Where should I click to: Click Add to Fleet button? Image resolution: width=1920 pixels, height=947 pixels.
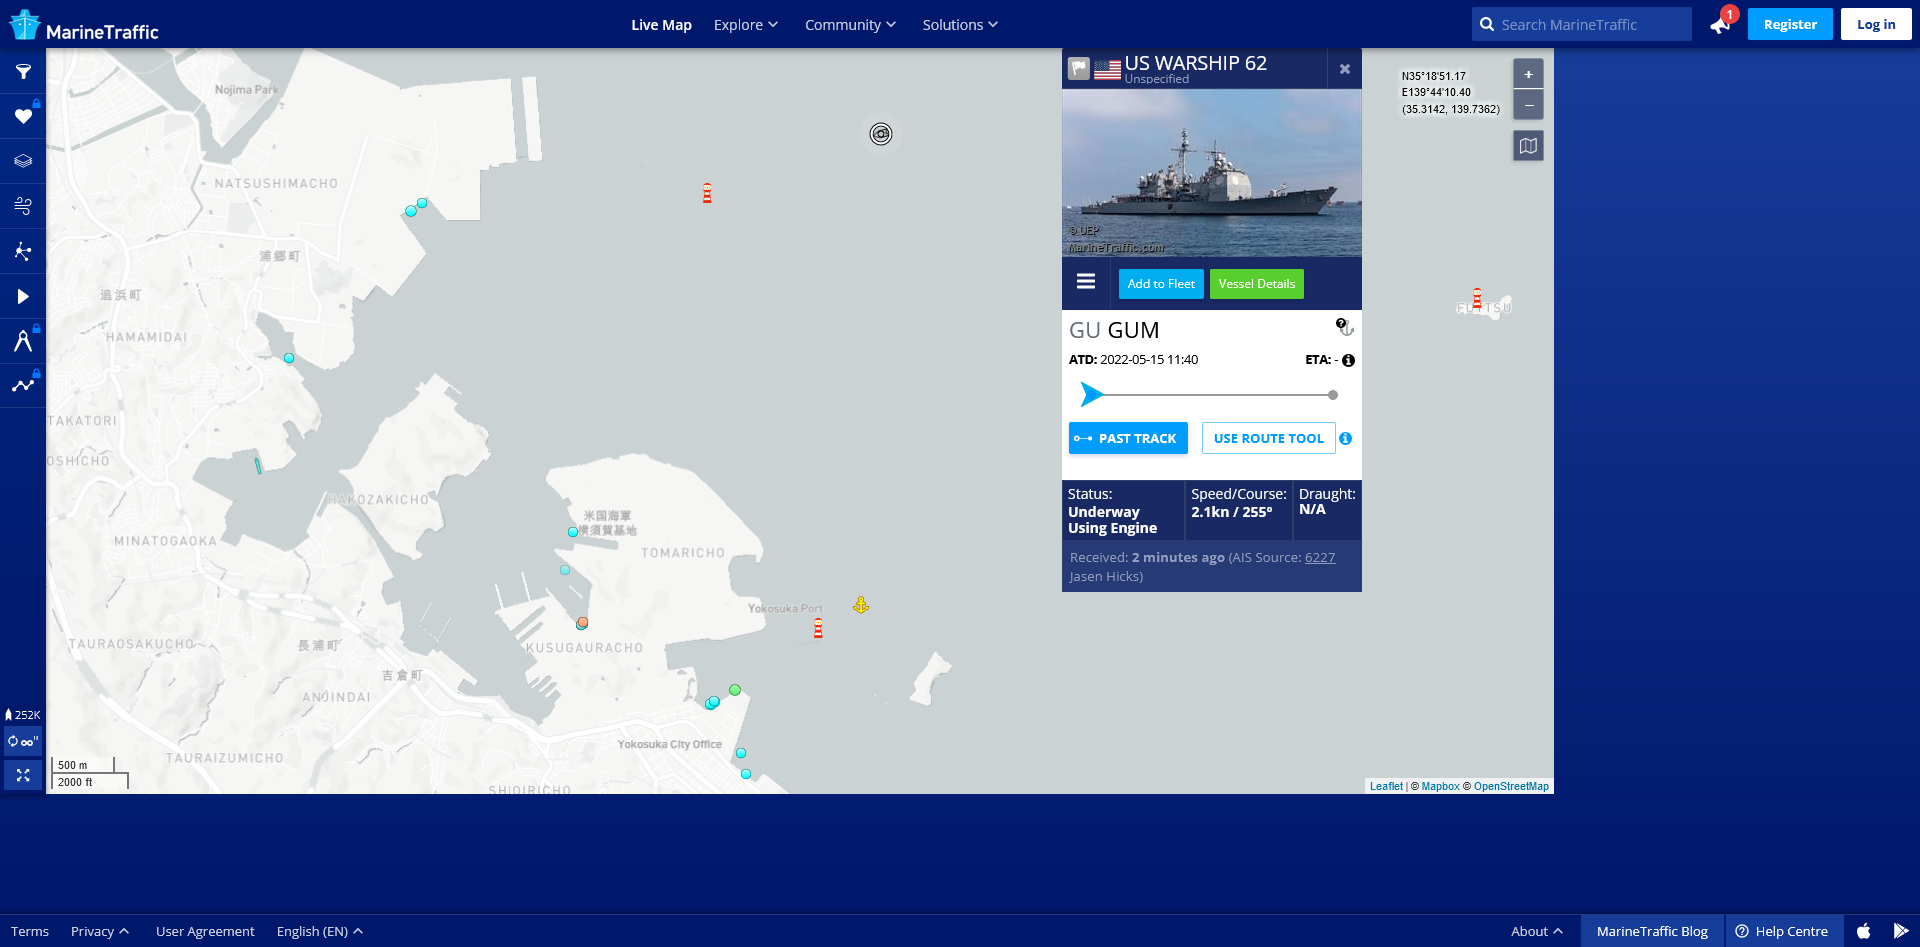pyautogui.click(x=1161, y=284)
